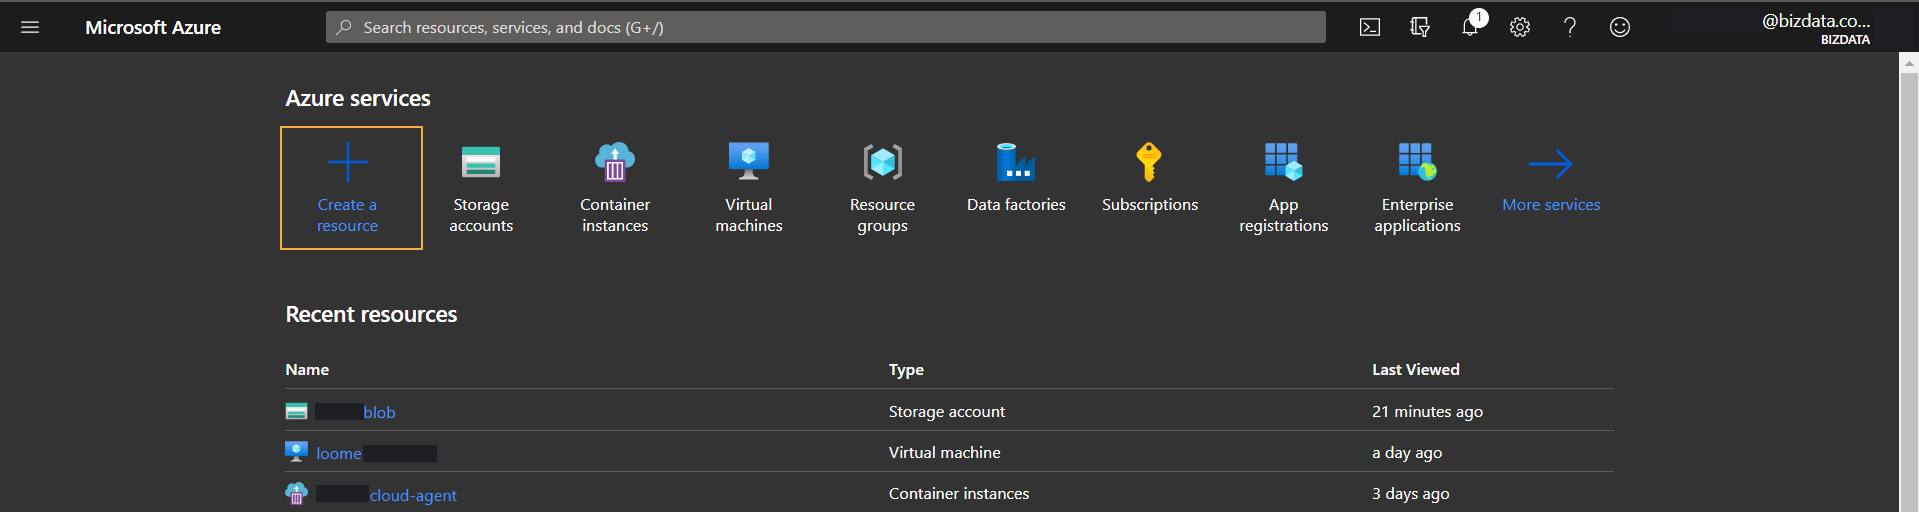The width and height of the screenshot is (1919, 512).
Task: Open Virtual machines service icon
Action: 749,161
